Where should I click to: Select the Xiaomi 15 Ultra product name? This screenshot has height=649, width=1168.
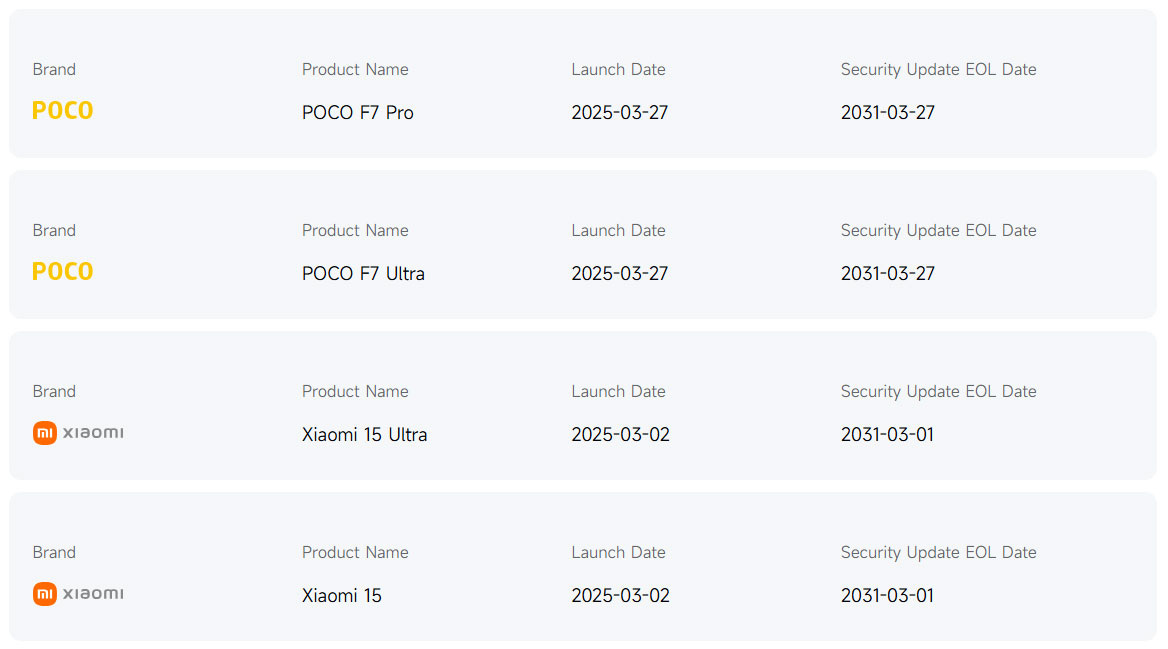(x=364, y=435)
